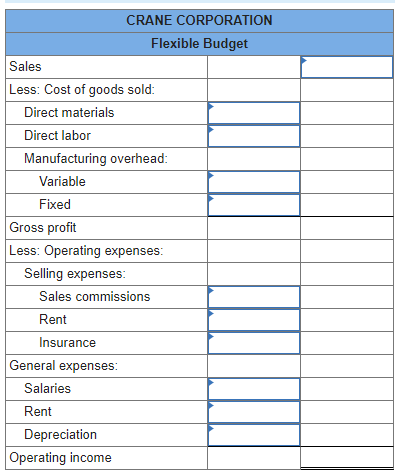395x471 pixels.
Task: Click the Flexible Budget header
Action: [x=199, y=44]
